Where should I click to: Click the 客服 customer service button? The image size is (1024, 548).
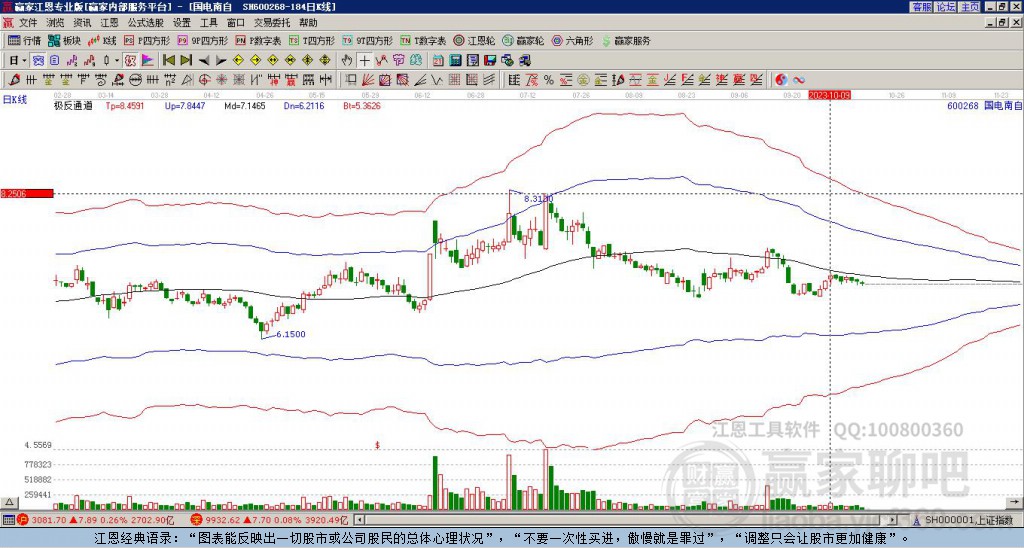pos(921,7)
